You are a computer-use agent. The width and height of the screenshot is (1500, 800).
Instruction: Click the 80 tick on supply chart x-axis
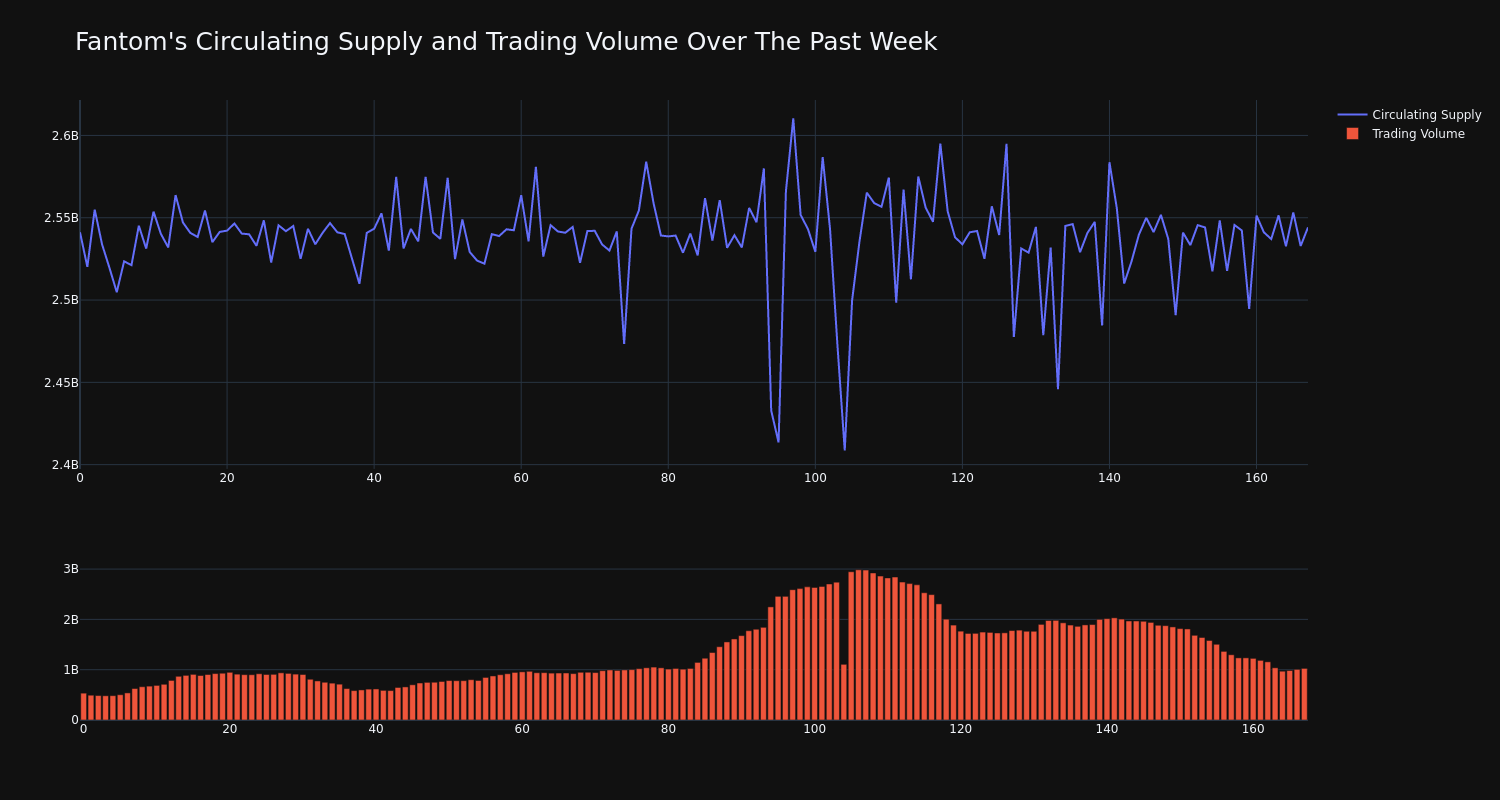pos(668,478)
